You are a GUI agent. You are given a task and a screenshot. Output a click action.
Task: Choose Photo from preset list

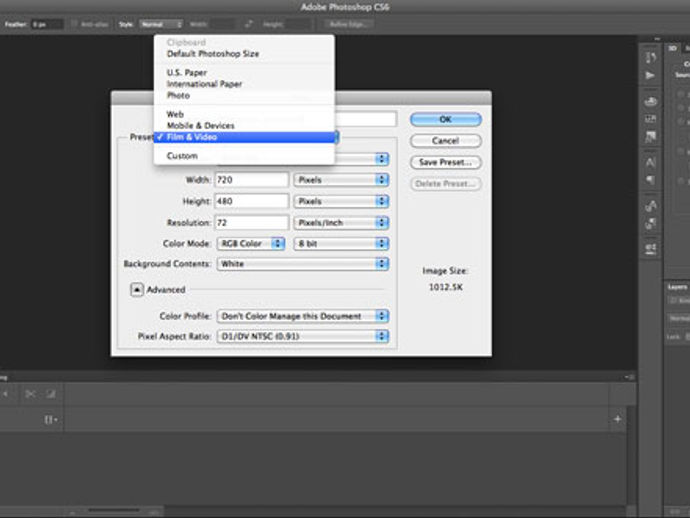tap(244, 96)
